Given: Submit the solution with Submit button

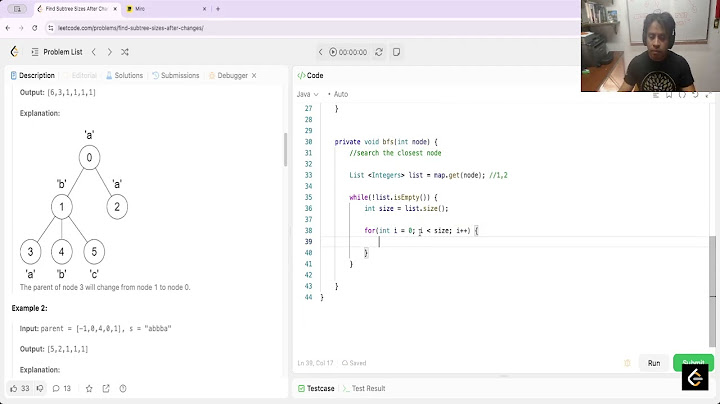Looking at the screenshot, I should coord(693,363).
